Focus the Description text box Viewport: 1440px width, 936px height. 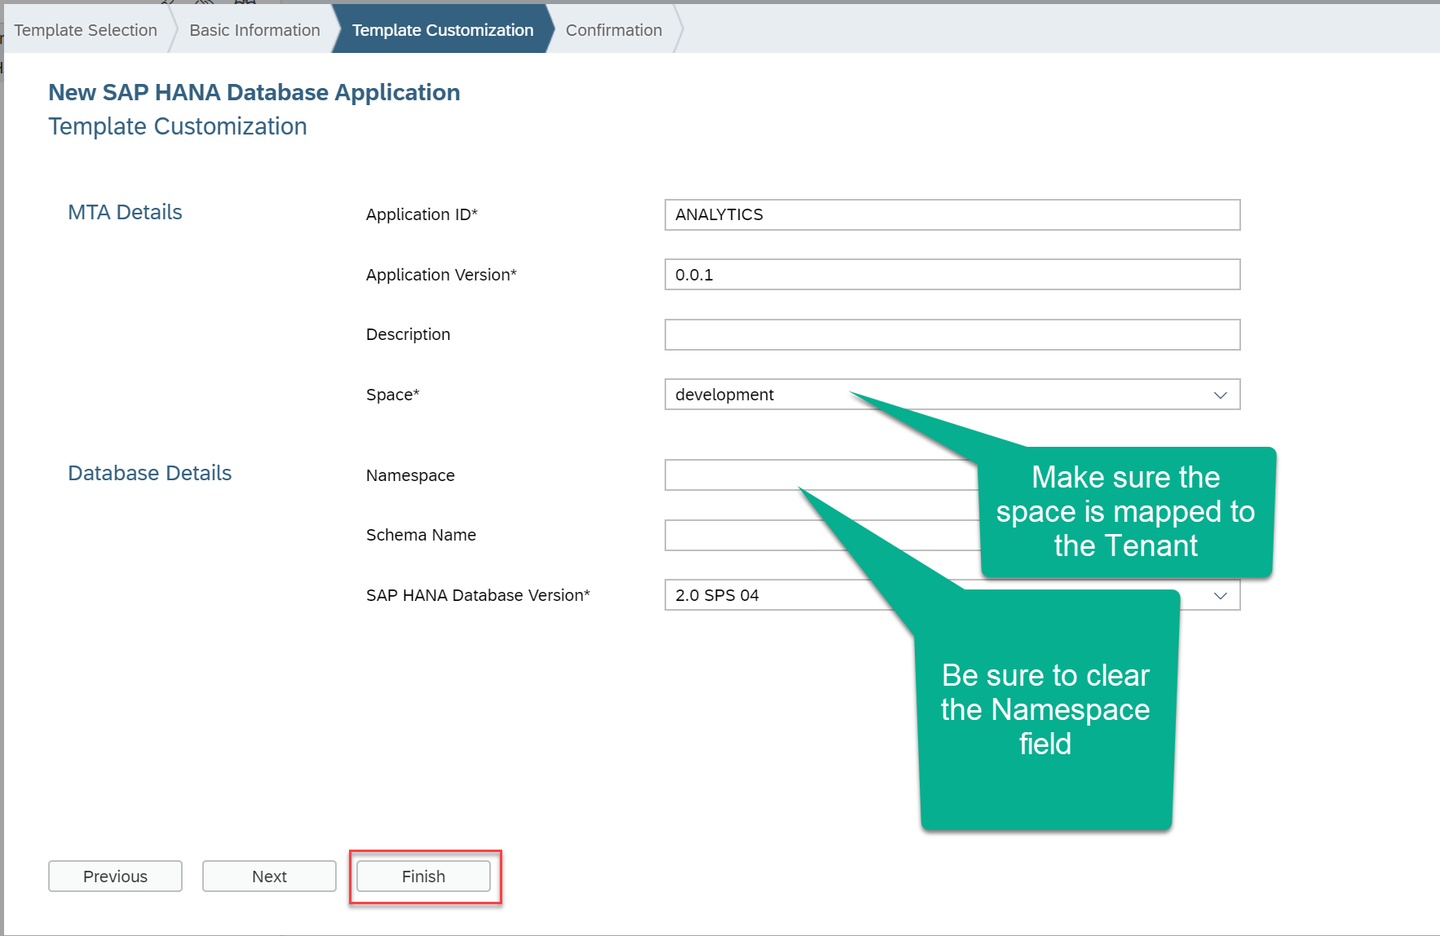(x=952, y=335)
